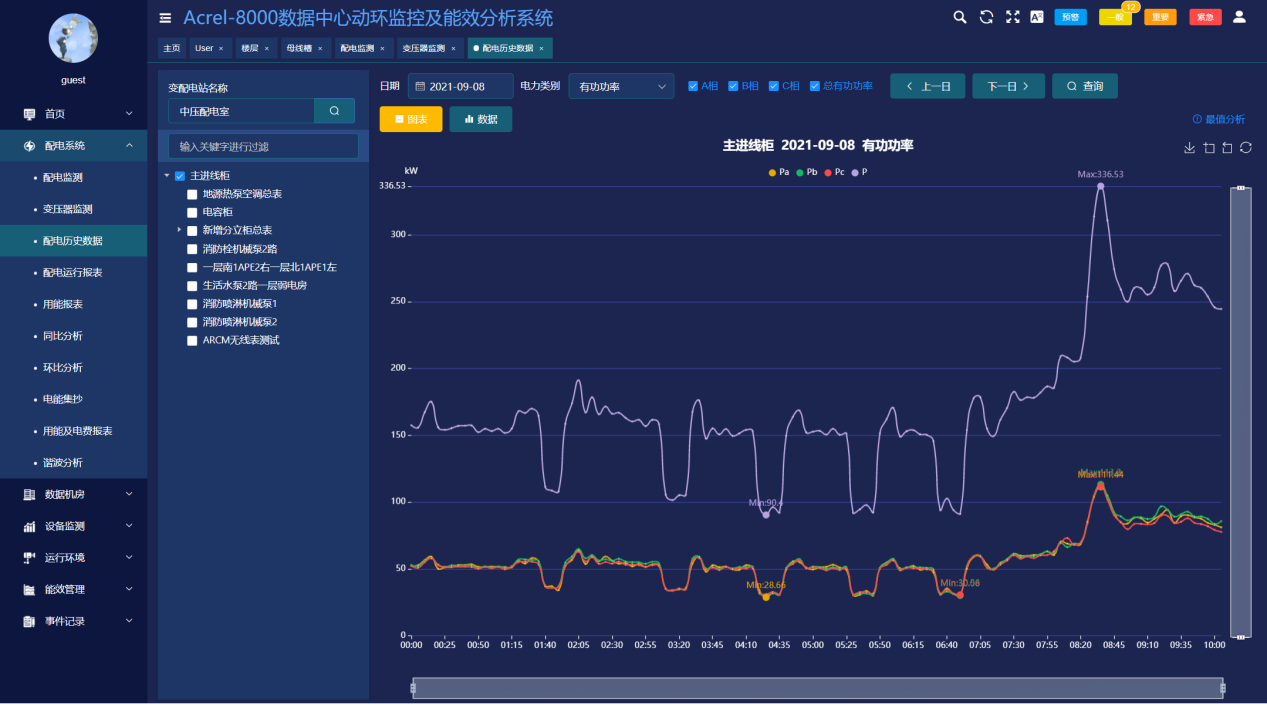Activate the chart zoom selection tool
Screen dimensions: 1267x705
pos(1208,147)
